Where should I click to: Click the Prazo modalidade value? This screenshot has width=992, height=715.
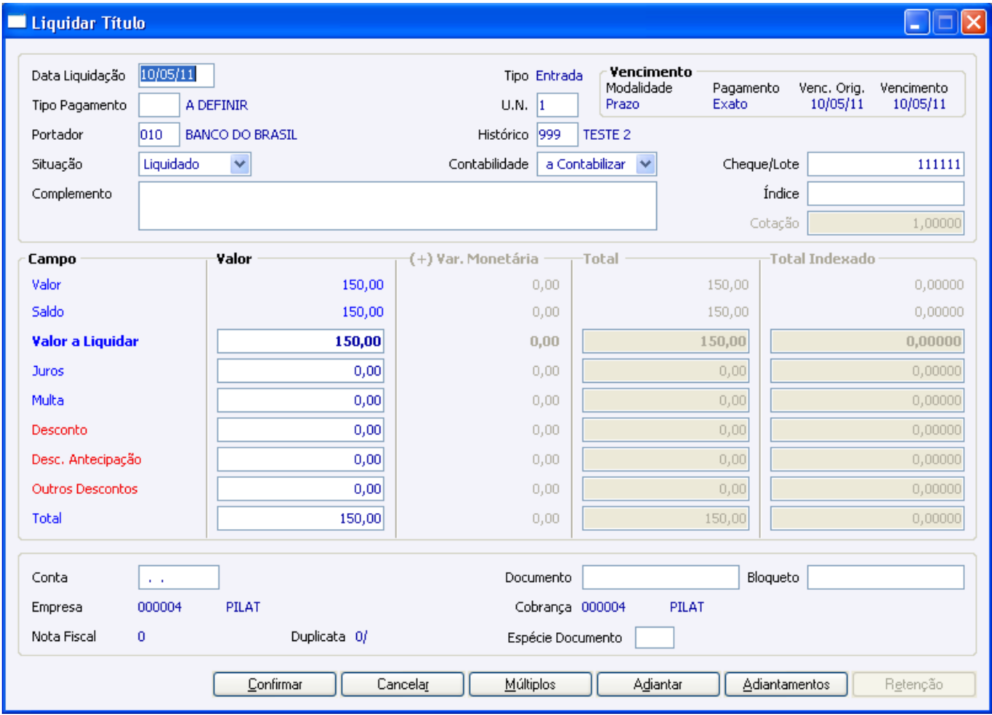click(x=623, y=104)
